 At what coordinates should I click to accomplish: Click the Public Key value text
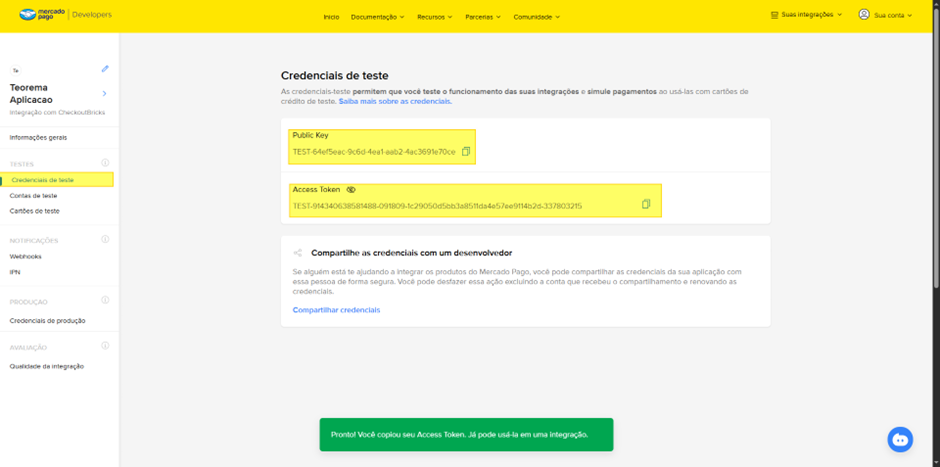click(x=374, y=152)
